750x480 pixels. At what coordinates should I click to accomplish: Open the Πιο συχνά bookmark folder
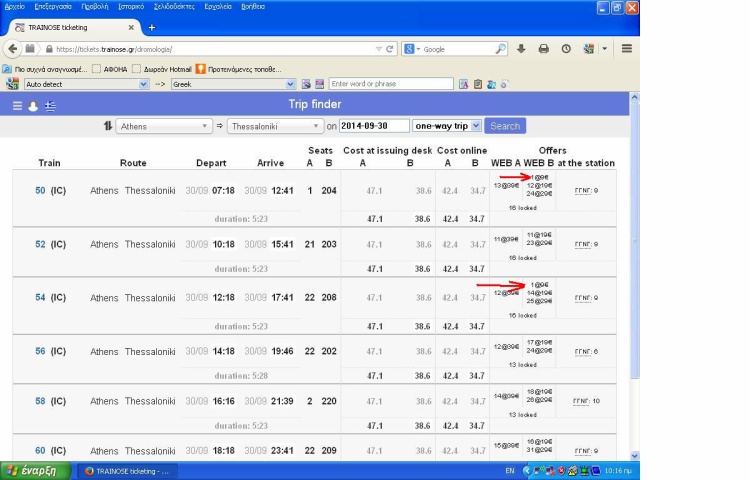pyautogui.click(x=45, y=69)
